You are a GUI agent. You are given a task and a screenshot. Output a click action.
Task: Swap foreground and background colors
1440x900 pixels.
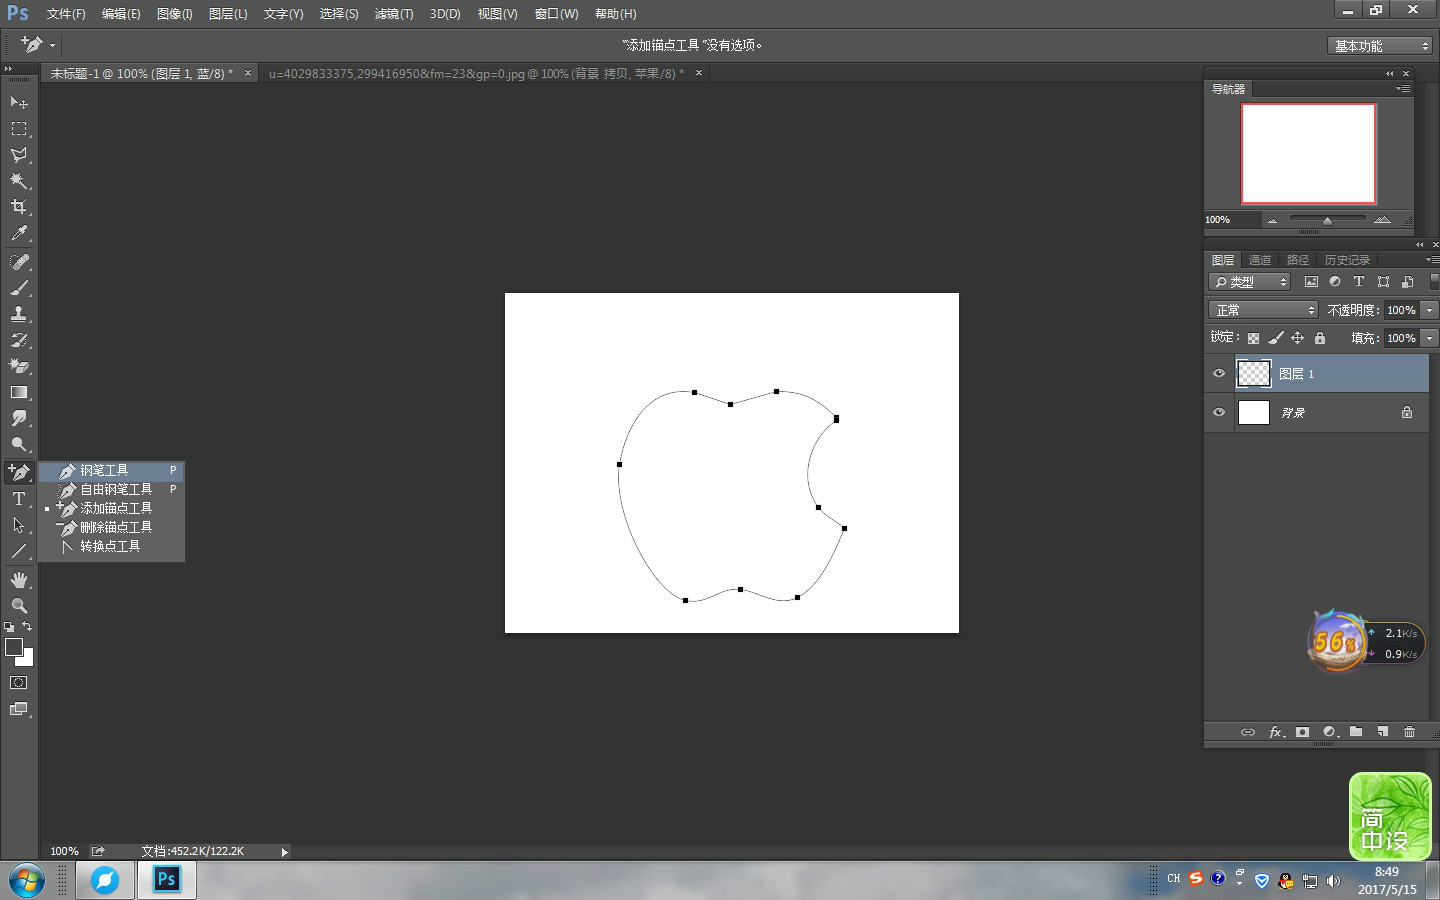point(27,627)
